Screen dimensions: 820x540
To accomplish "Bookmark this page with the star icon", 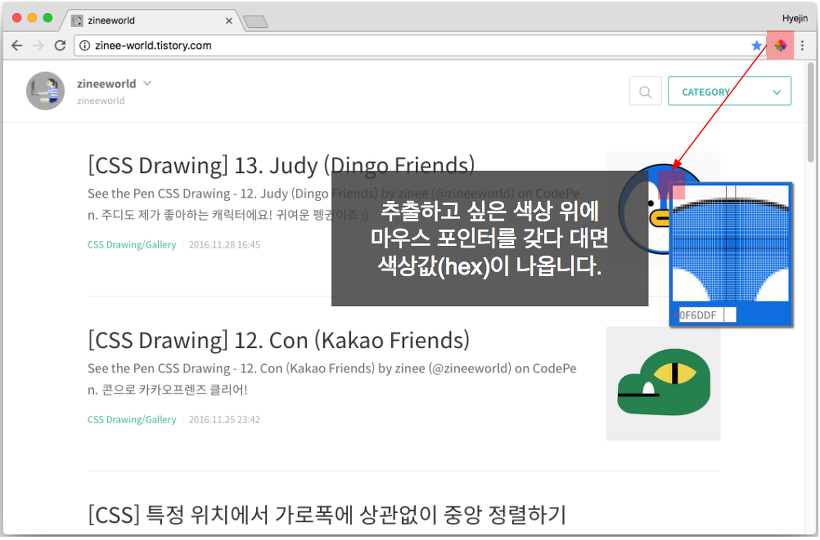I will [757, 45].
